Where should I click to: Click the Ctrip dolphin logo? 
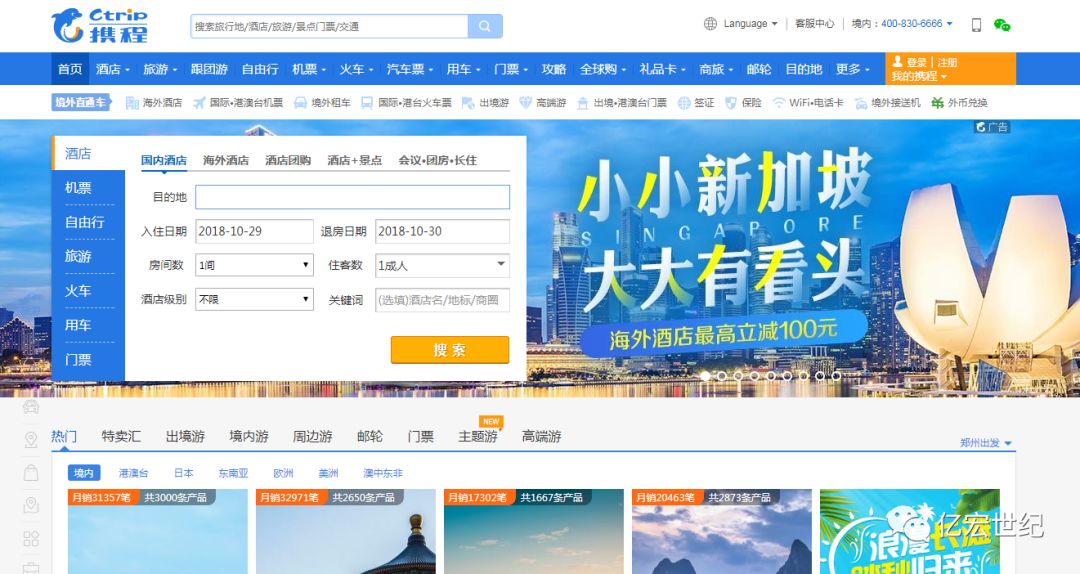coord(99,25)
